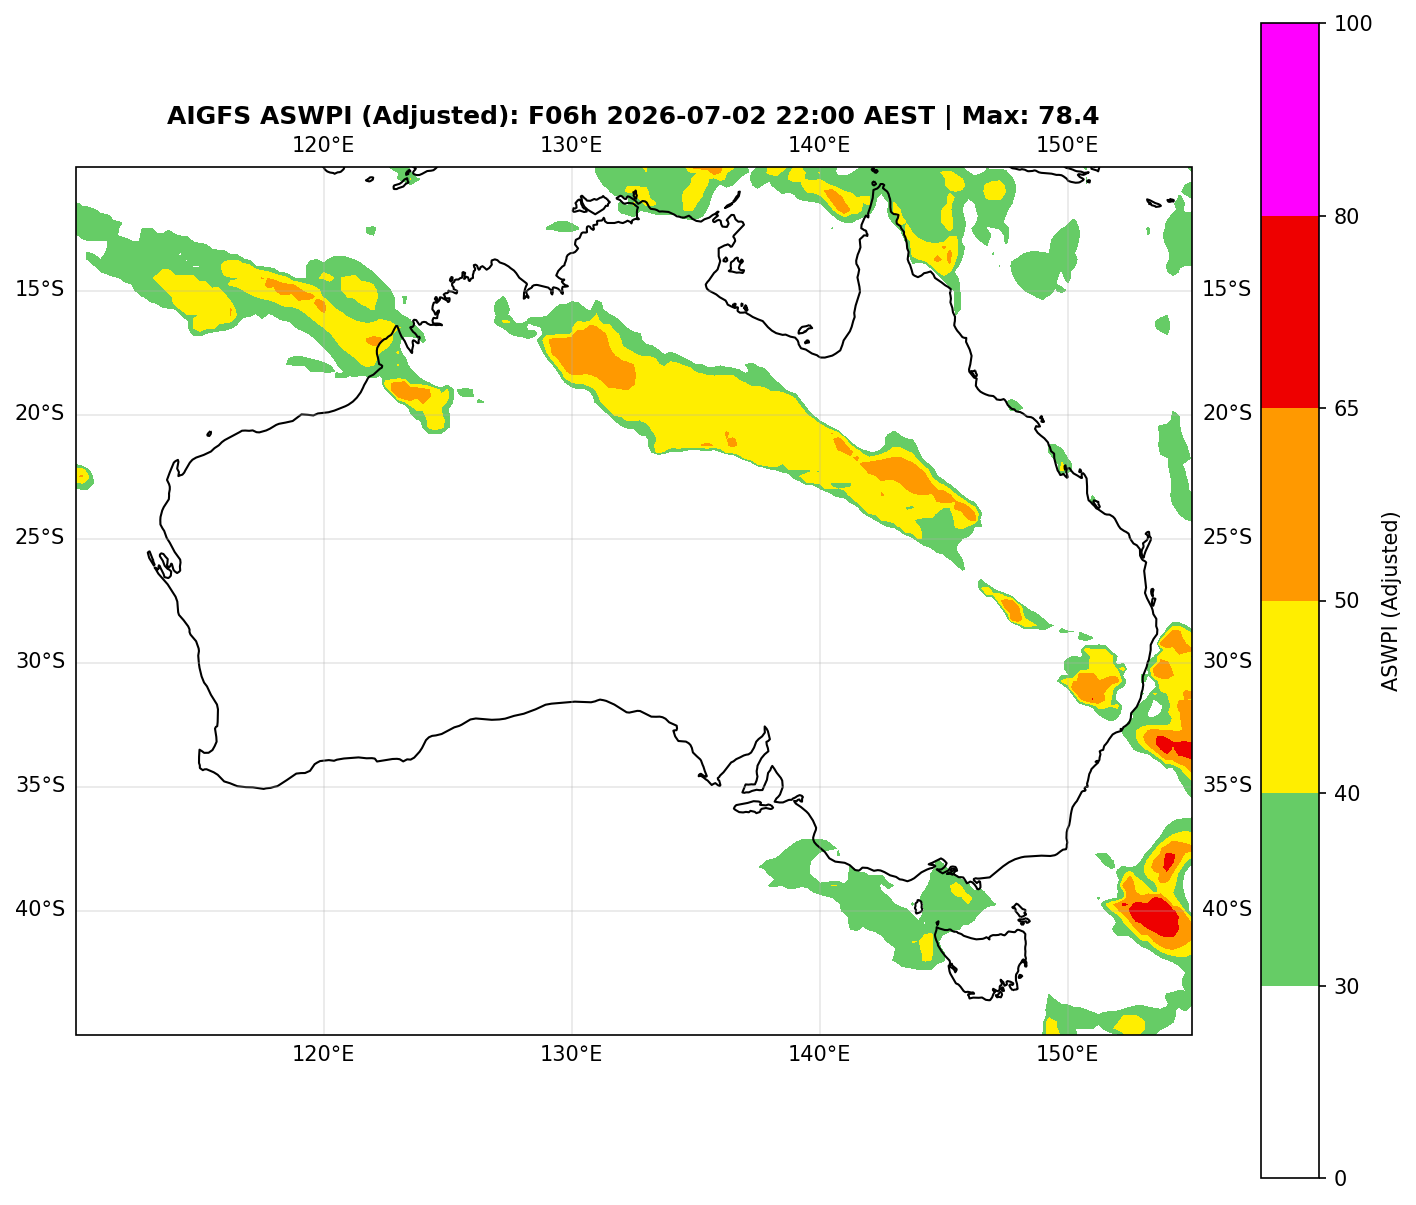This screenshot has height=1205, width=1416.
Task: Click the colorbar tick label '50'
Action: (1346, 601)
